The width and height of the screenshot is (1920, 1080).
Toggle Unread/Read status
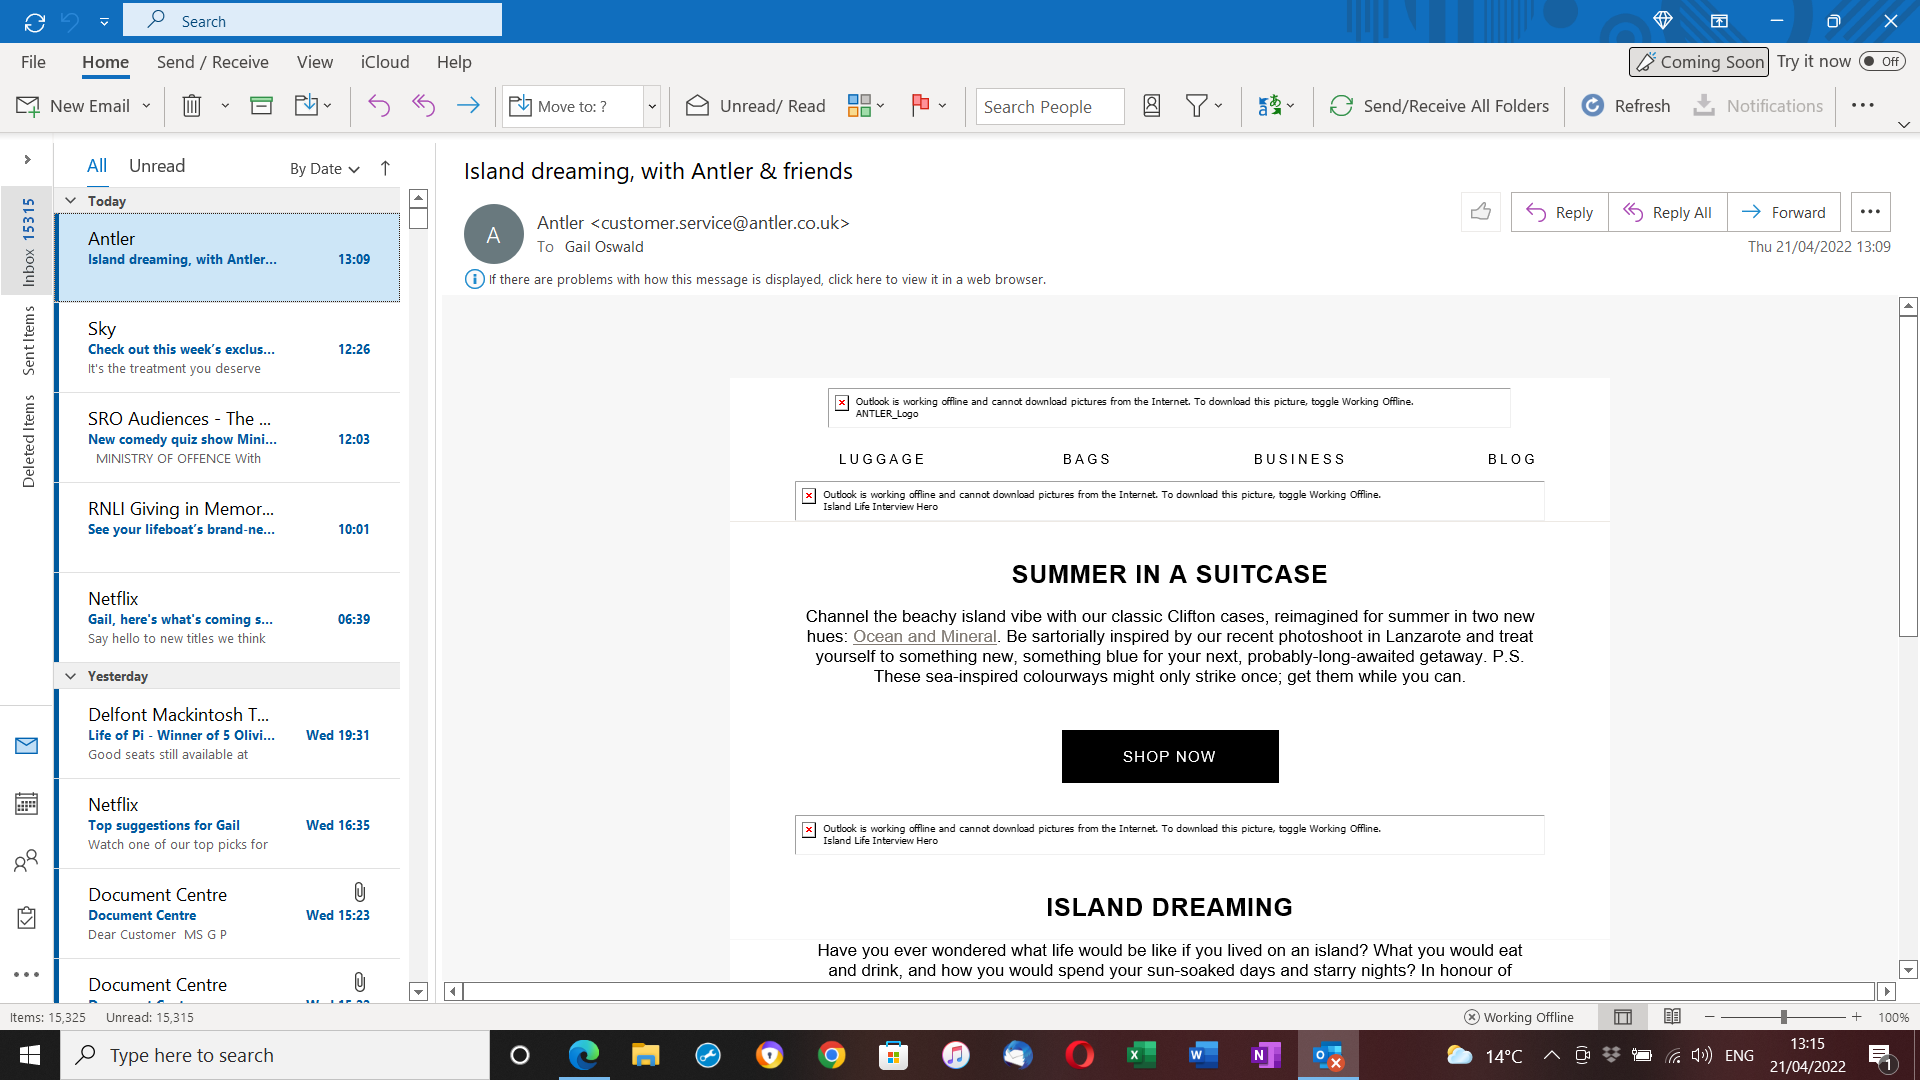point(756,106)
